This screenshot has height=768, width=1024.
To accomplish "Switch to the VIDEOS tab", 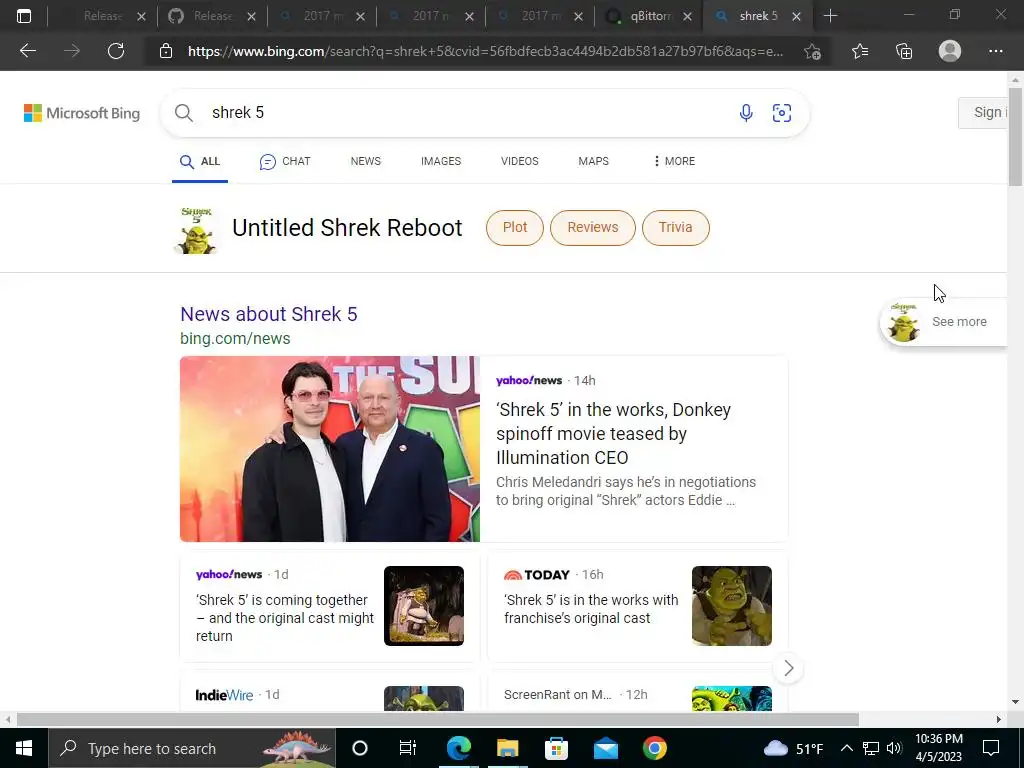I will point(520,161).
